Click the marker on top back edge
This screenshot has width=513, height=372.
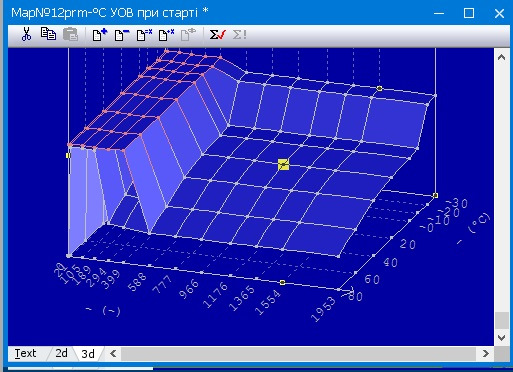point(379,88)
